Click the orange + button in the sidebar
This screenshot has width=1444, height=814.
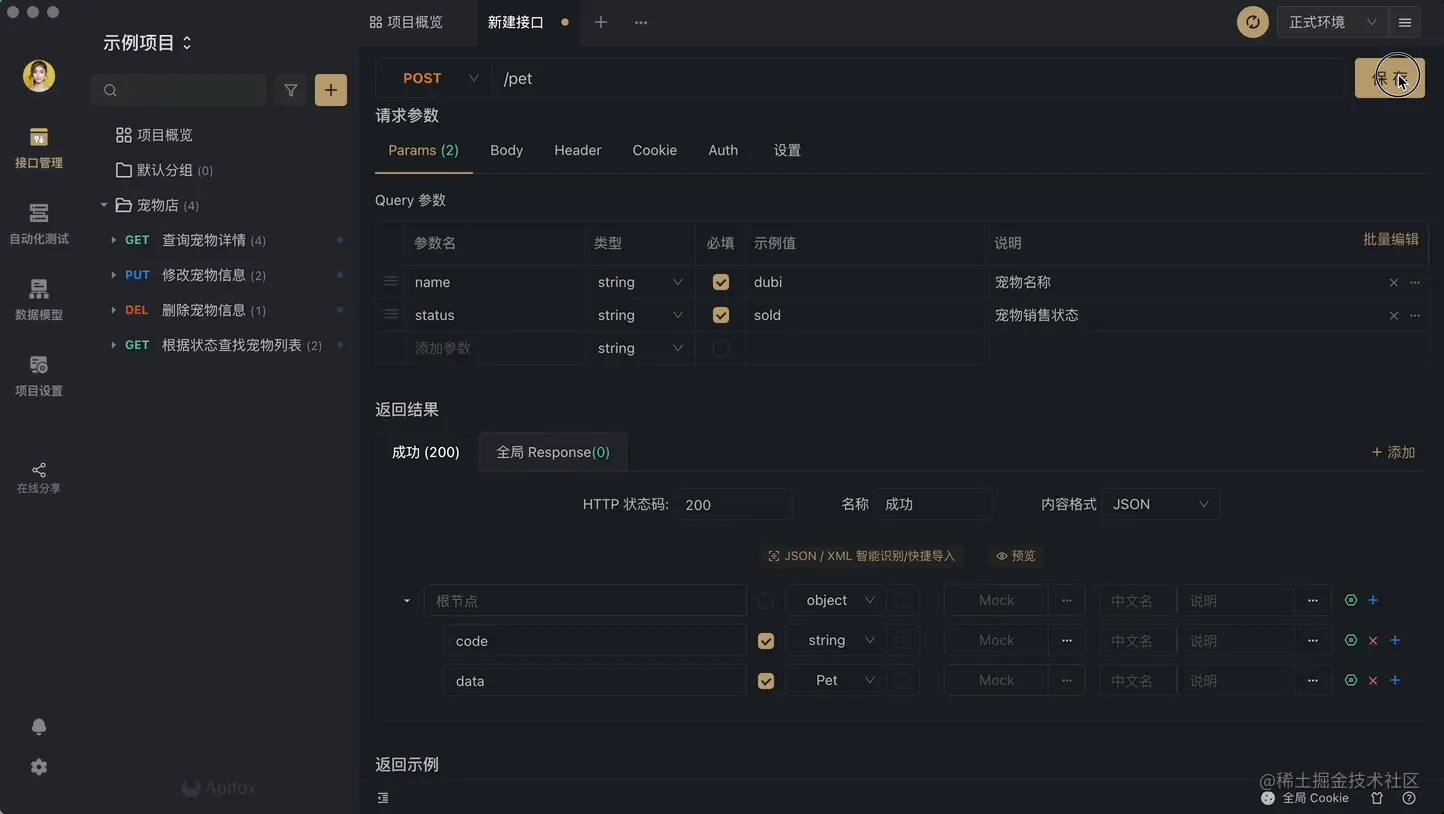(330, 90)
